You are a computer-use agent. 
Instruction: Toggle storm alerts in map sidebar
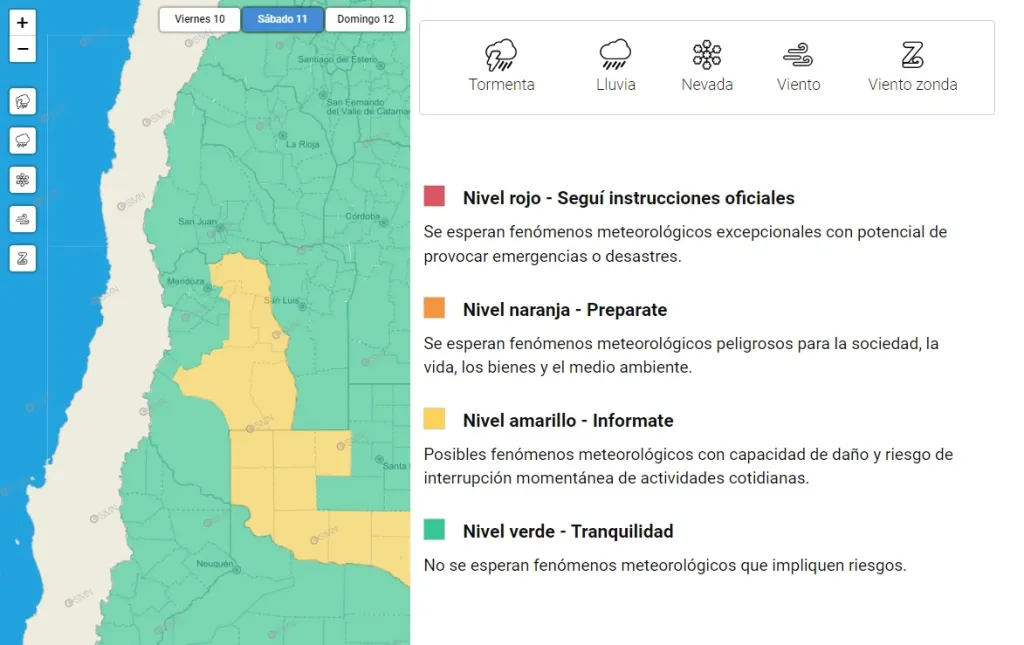coord(23,101)
